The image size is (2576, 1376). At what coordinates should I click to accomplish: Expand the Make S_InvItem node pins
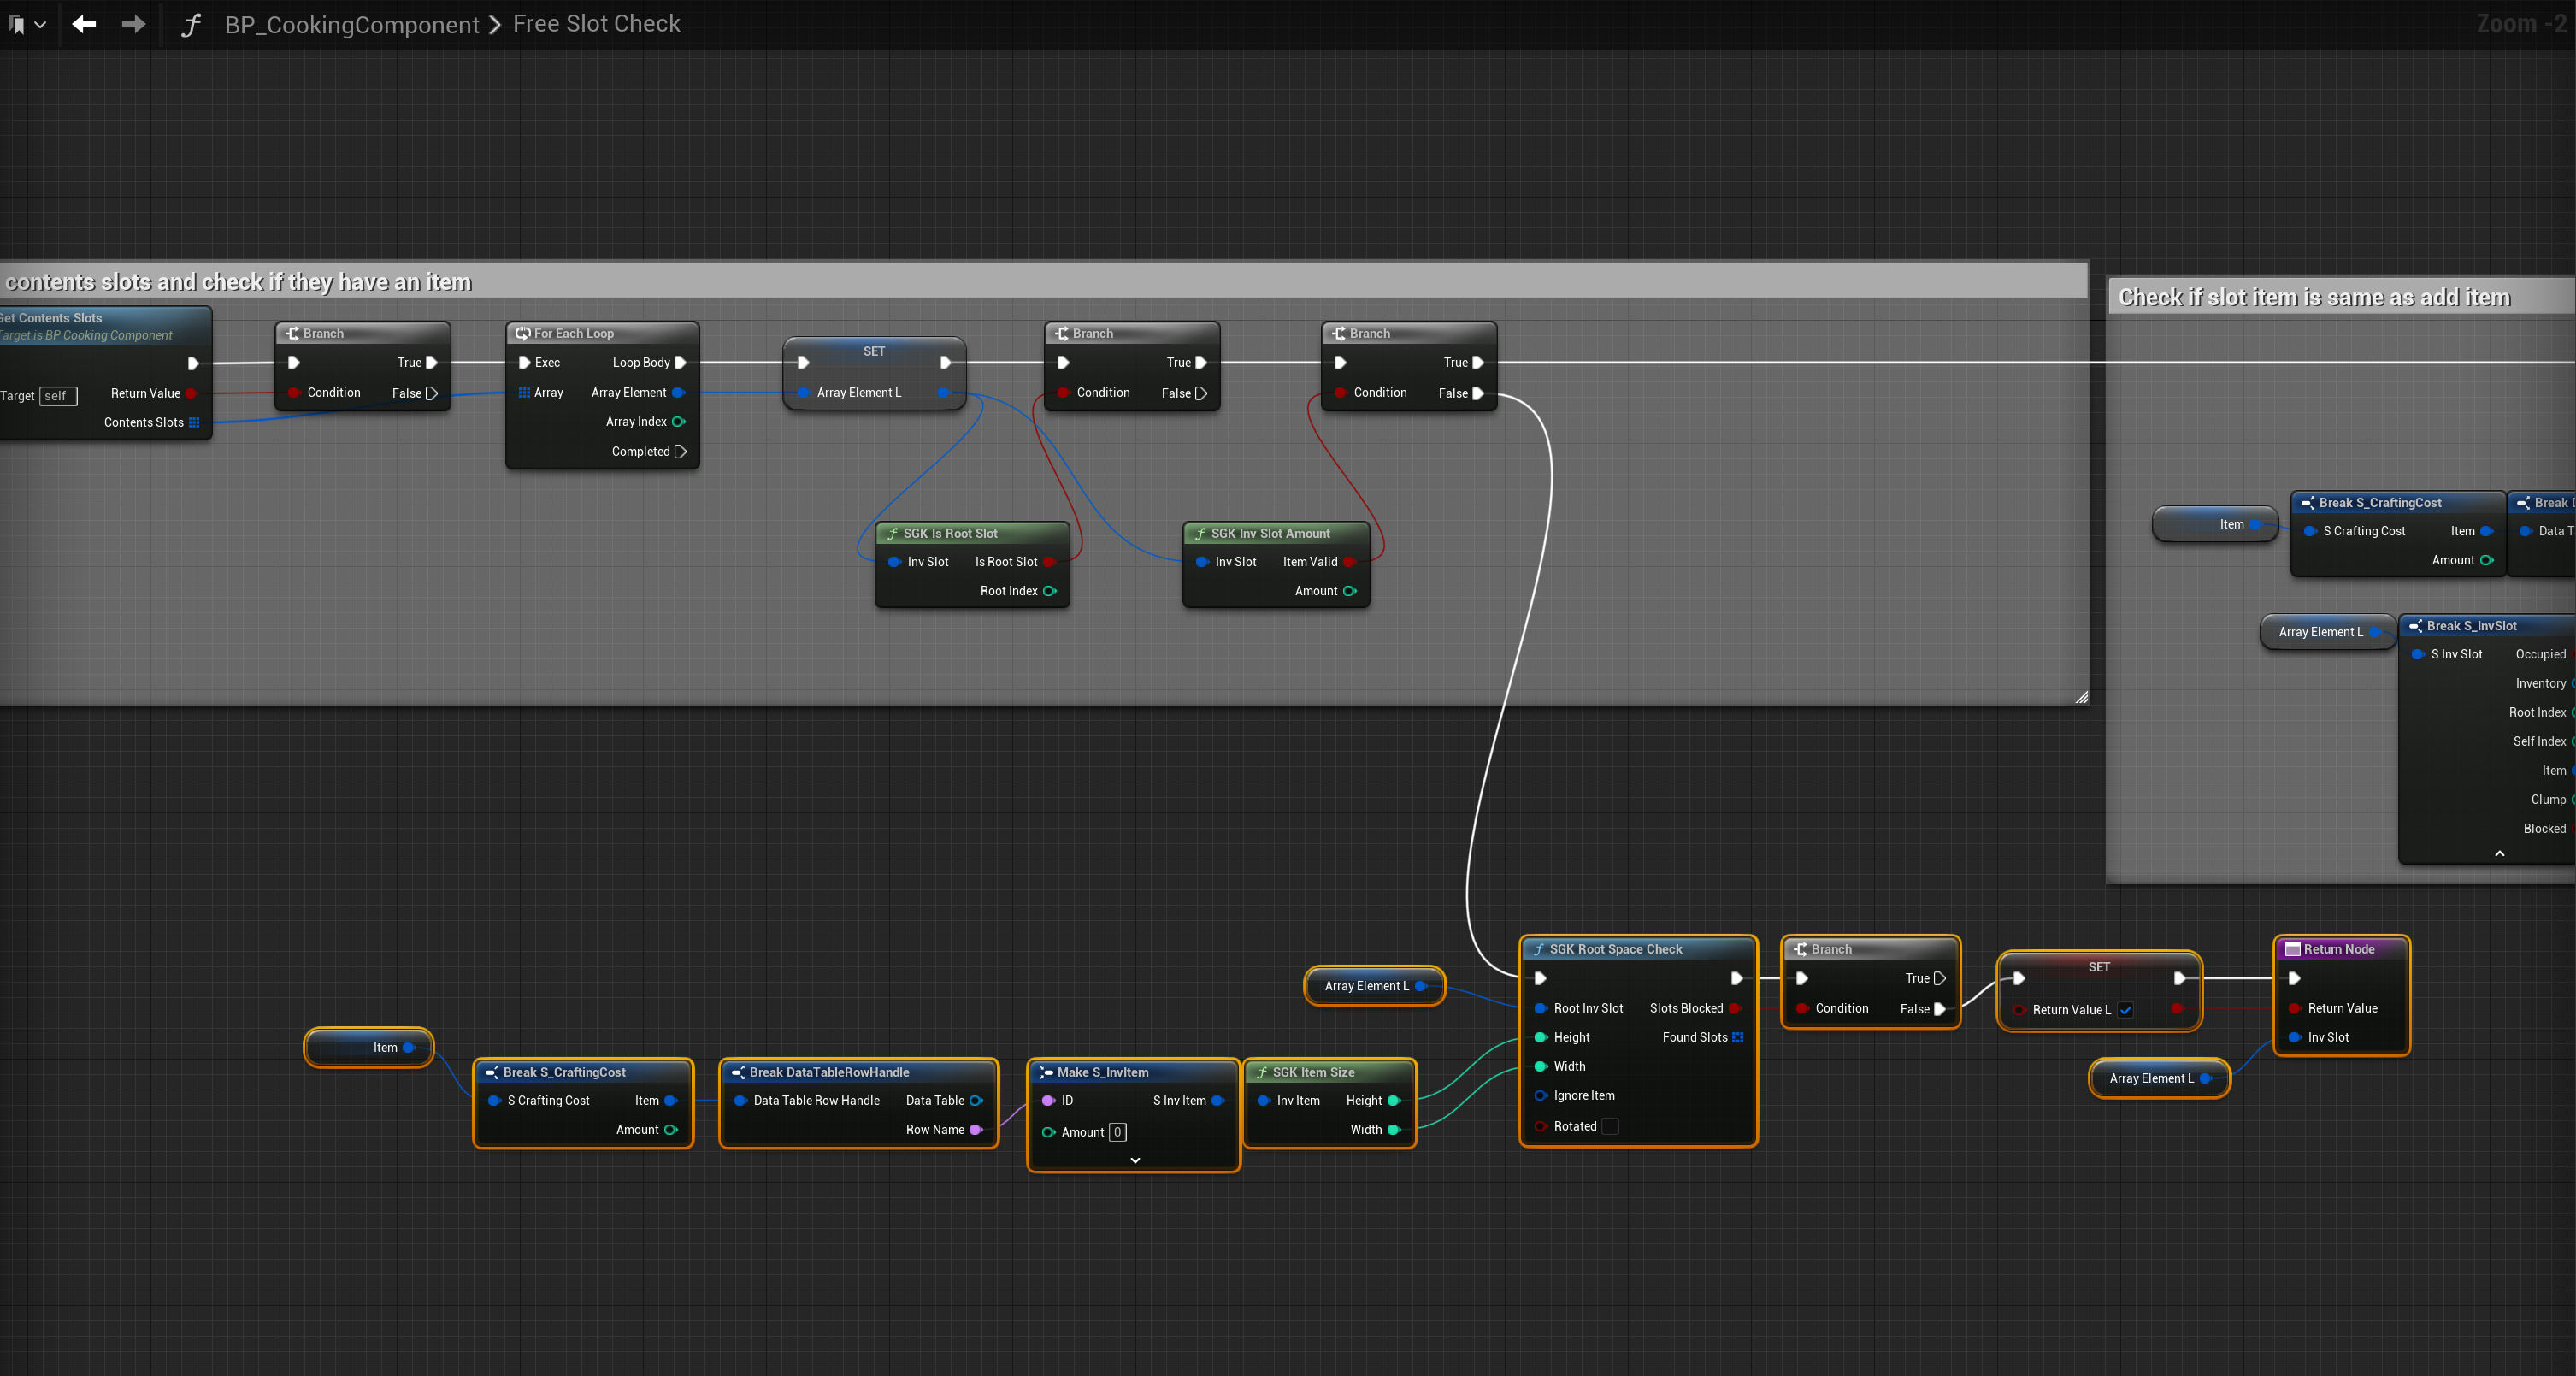(1135, 1160)
